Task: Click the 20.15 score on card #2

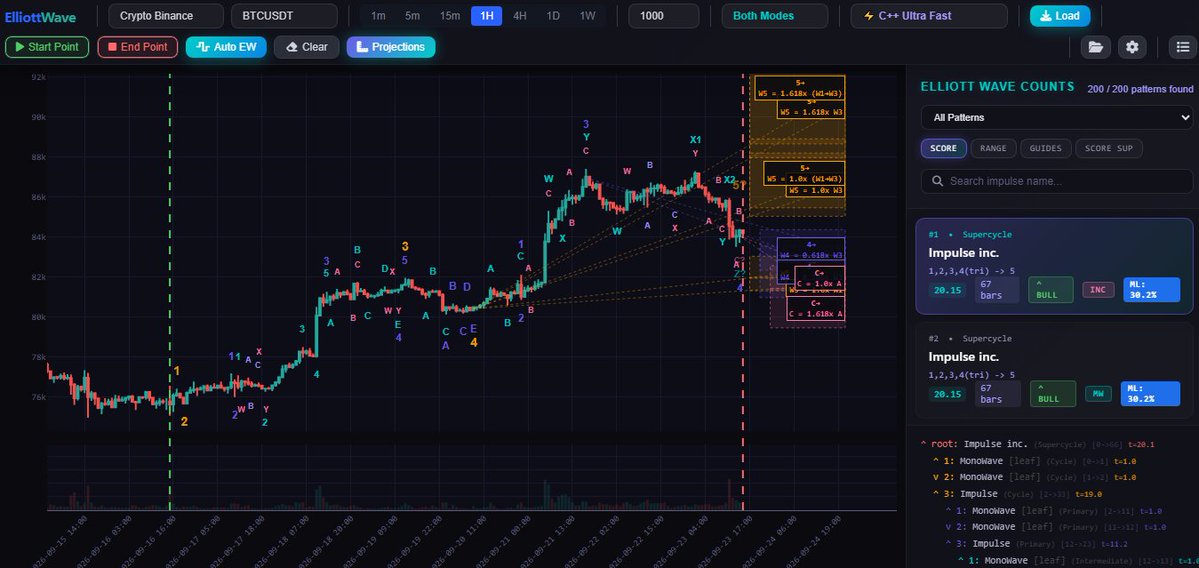Action: [x=947, y=394]
